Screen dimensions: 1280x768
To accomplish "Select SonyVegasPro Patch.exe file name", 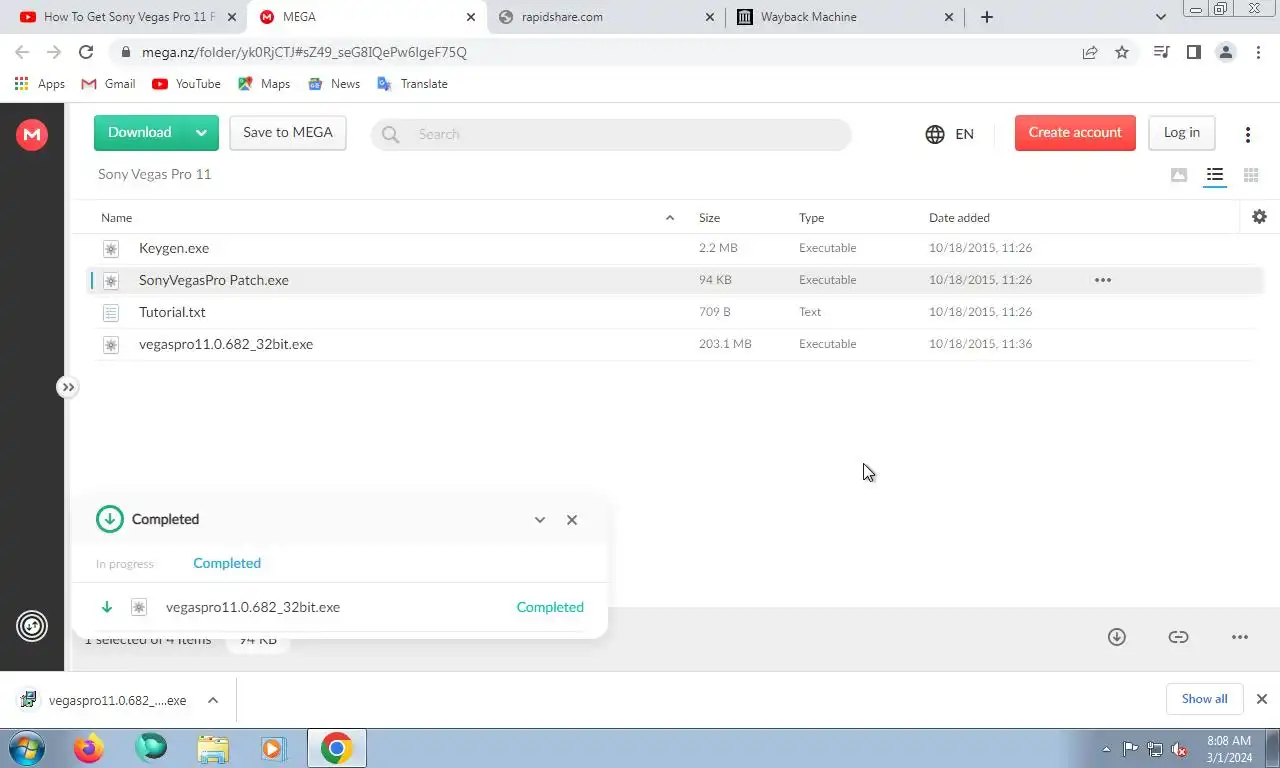I will coord(214,280).
